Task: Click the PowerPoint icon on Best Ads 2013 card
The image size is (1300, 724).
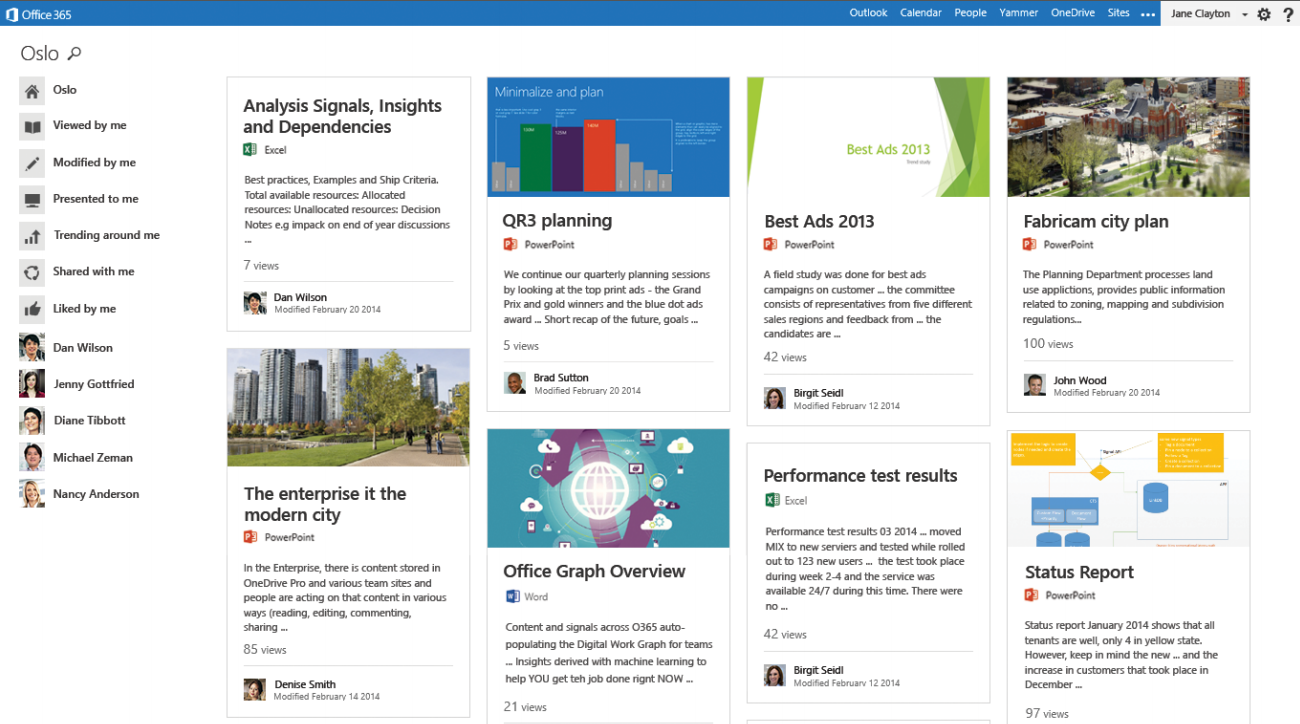Action: [x=770, y=244]
